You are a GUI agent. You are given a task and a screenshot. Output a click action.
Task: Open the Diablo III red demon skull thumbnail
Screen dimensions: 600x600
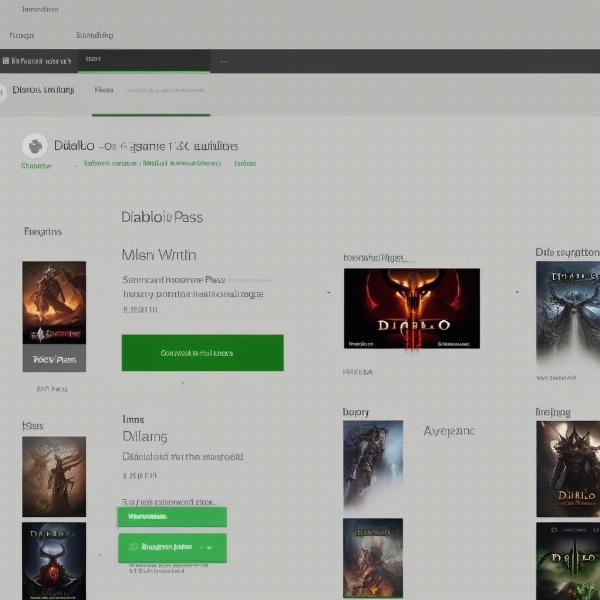412,308
